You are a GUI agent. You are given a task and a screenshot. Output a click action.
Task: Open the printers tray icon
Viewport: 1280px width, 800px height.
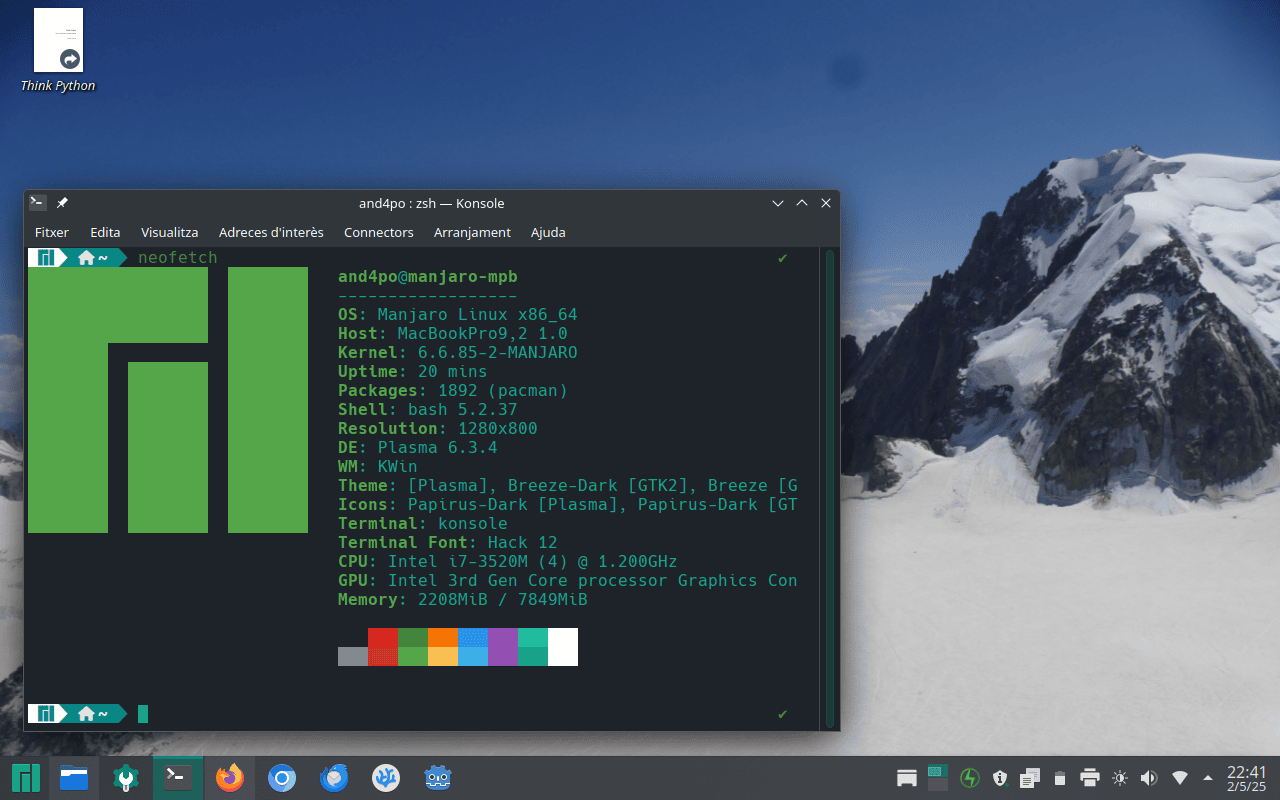[1090, 778]
